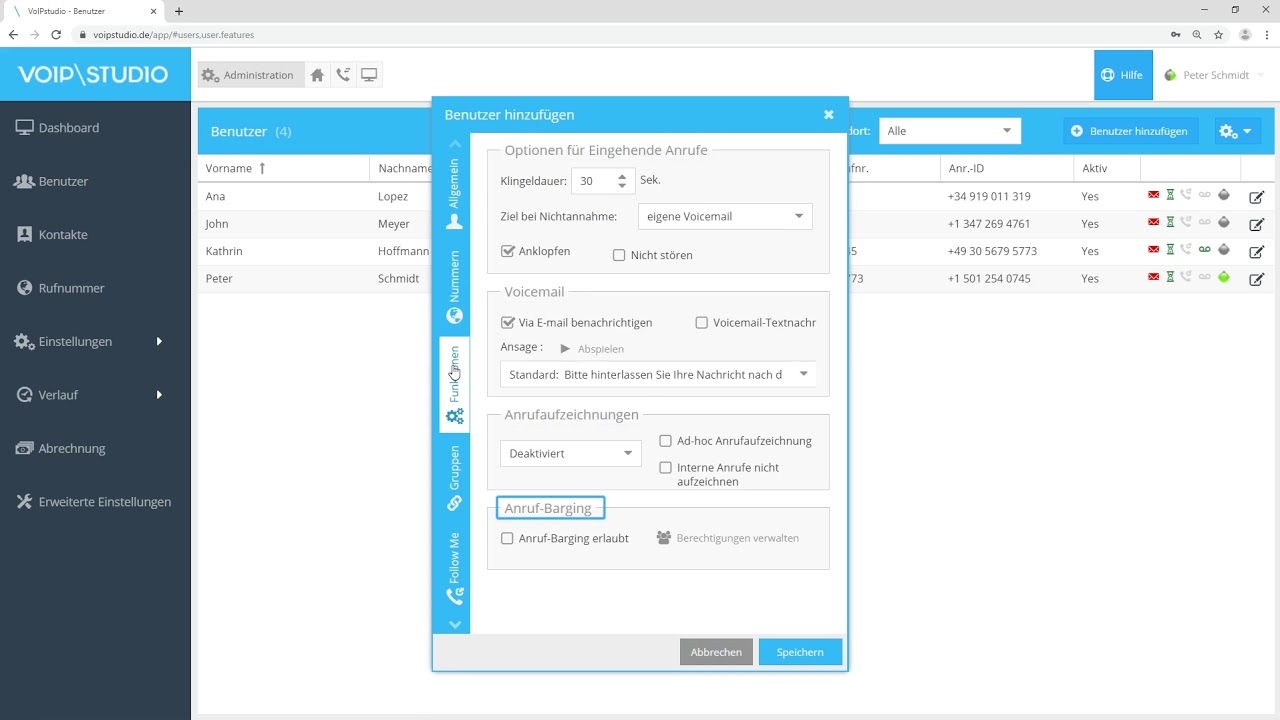Switch to the Nummern tab

pos(454,287)
